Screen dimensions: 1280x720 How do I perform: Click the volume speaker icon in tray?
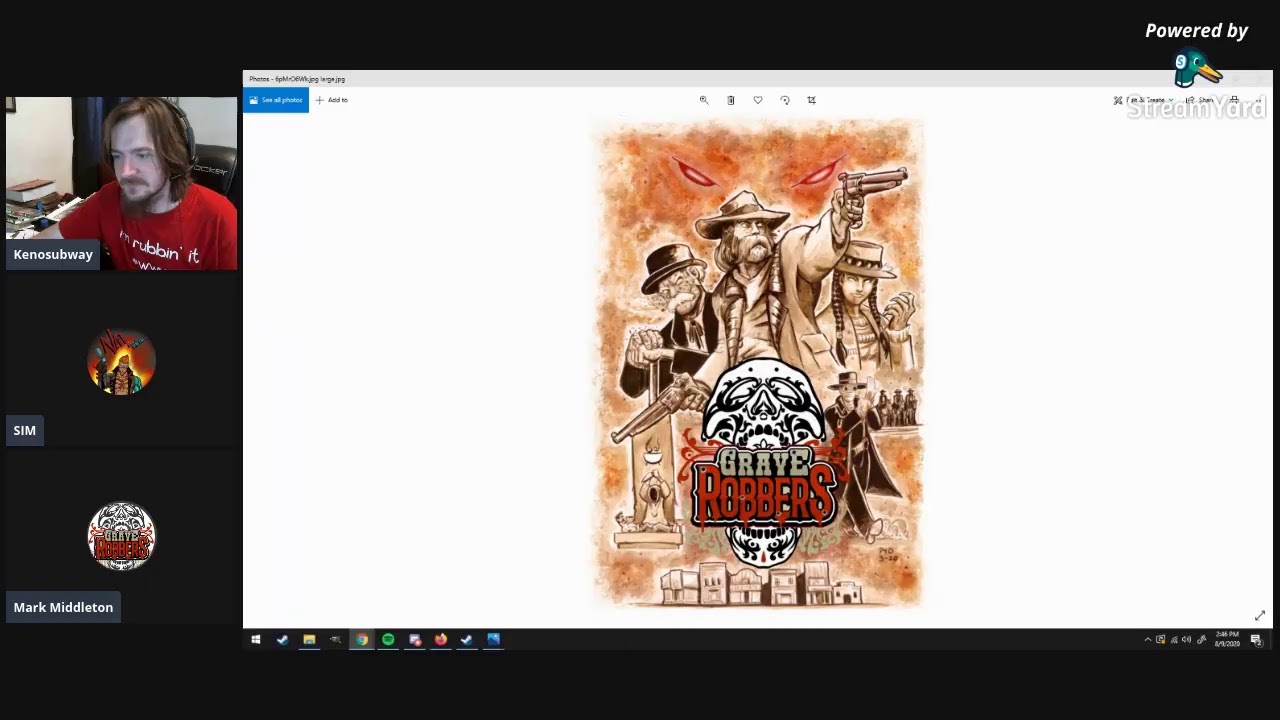pos(1186,640)
